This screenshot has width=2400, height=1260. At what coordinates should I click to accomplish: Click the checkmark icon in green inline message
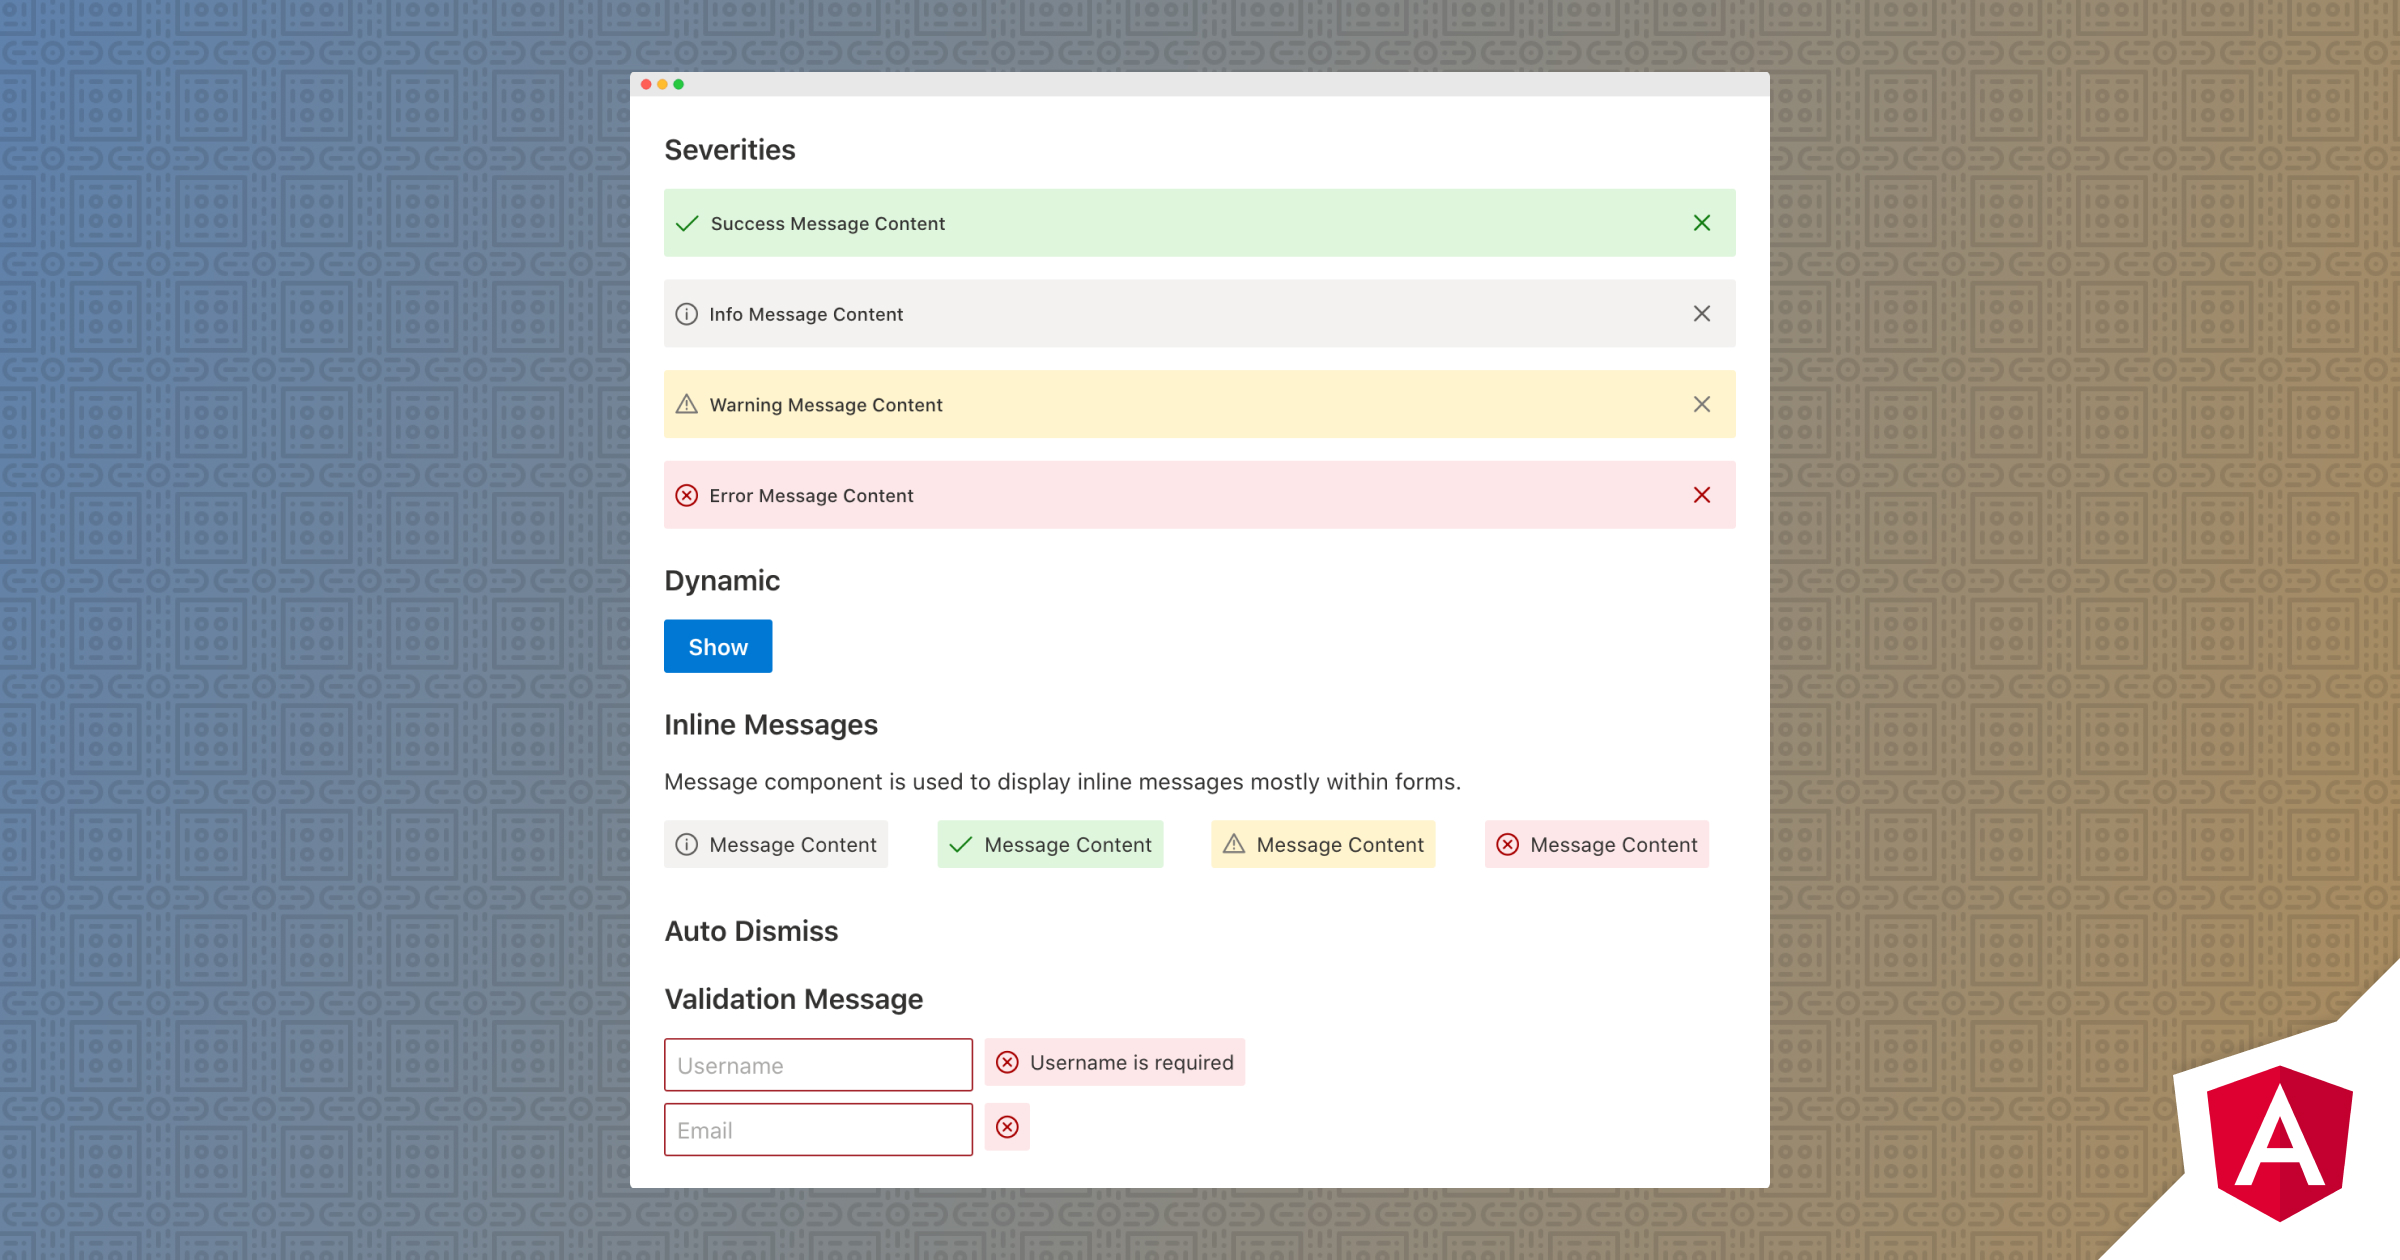[x=960, y=844]
